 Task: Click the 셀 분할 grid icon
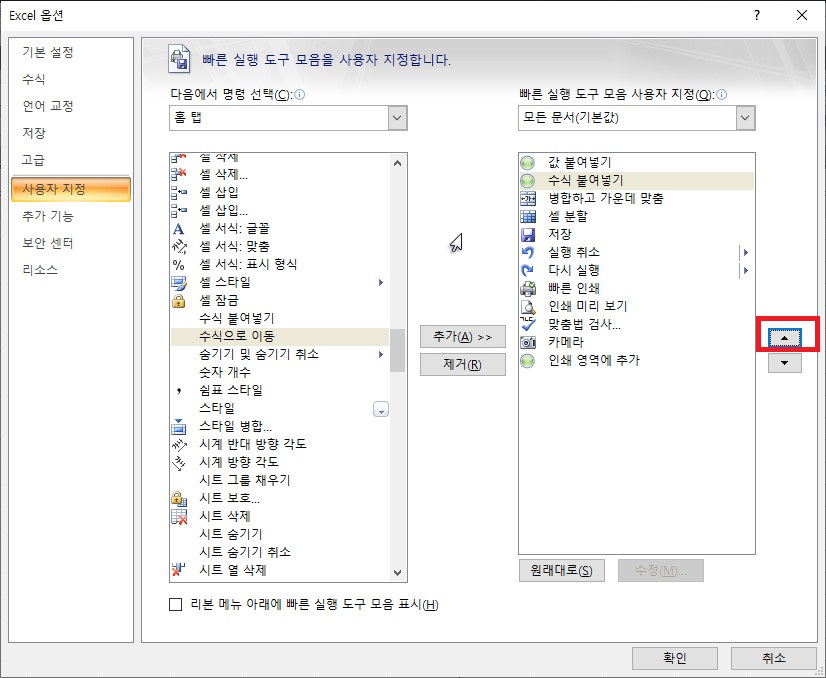point(528,217)
